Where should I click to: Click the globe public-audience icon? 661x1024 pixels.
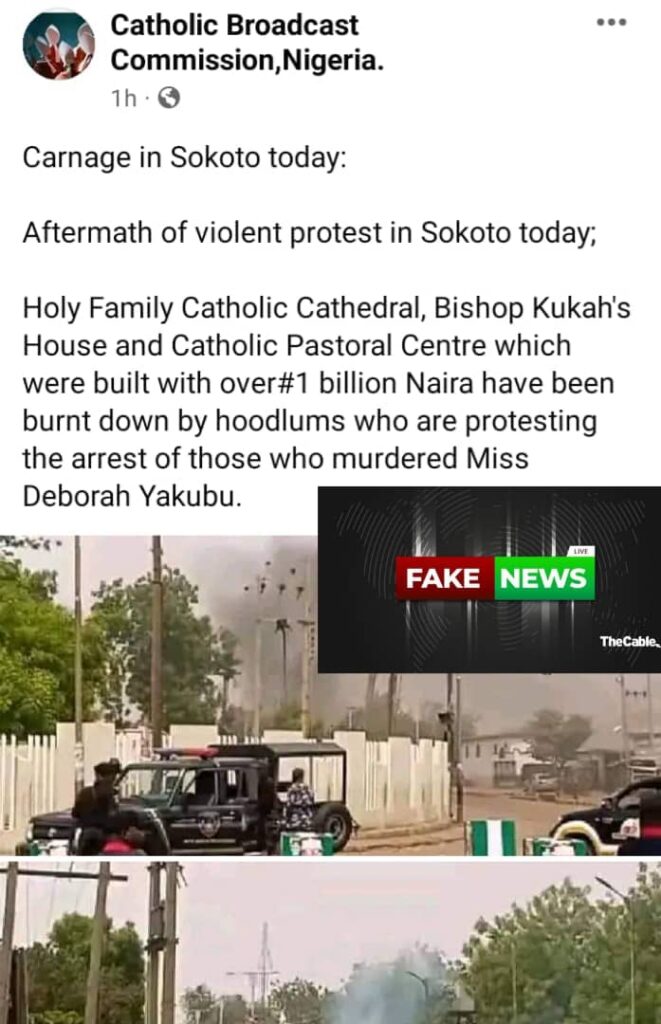(x=169, y=98)
